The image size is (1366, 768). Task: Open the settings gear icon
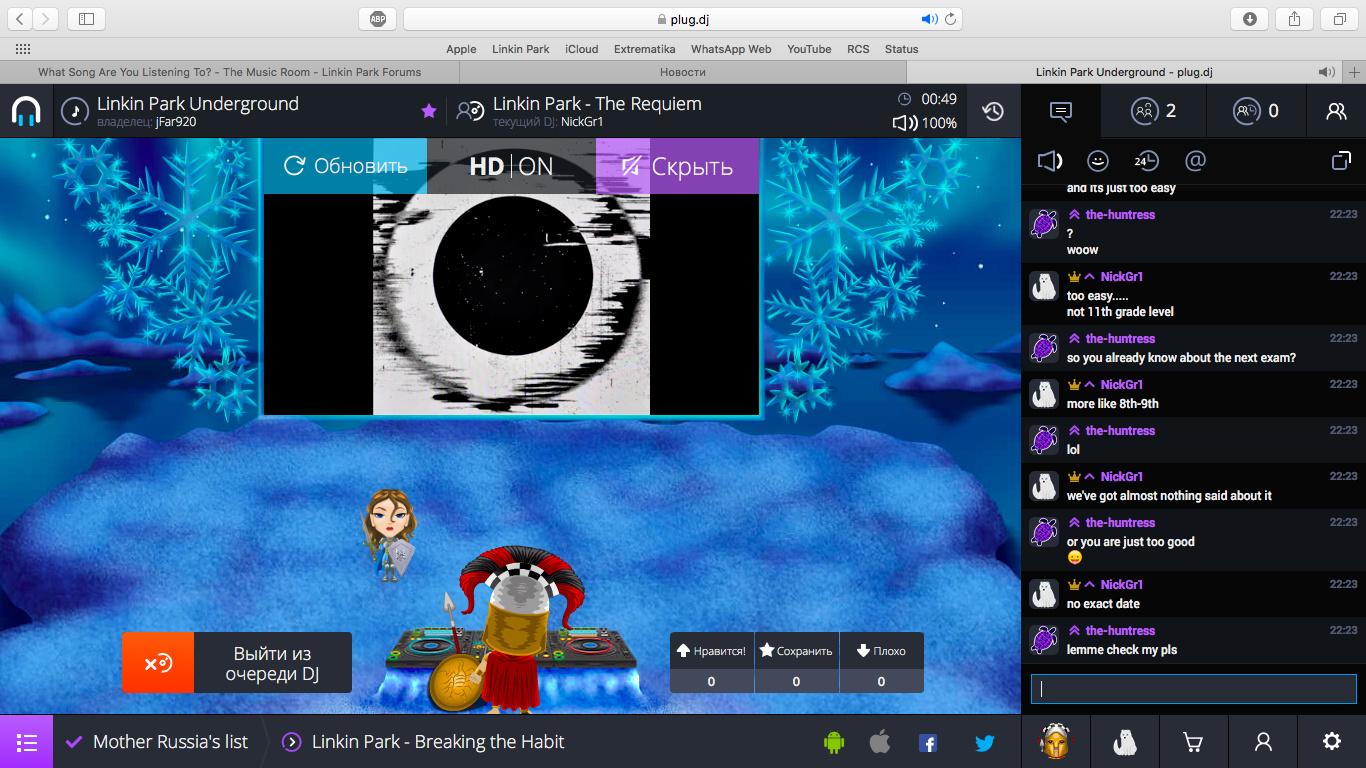click(1331, 742)
